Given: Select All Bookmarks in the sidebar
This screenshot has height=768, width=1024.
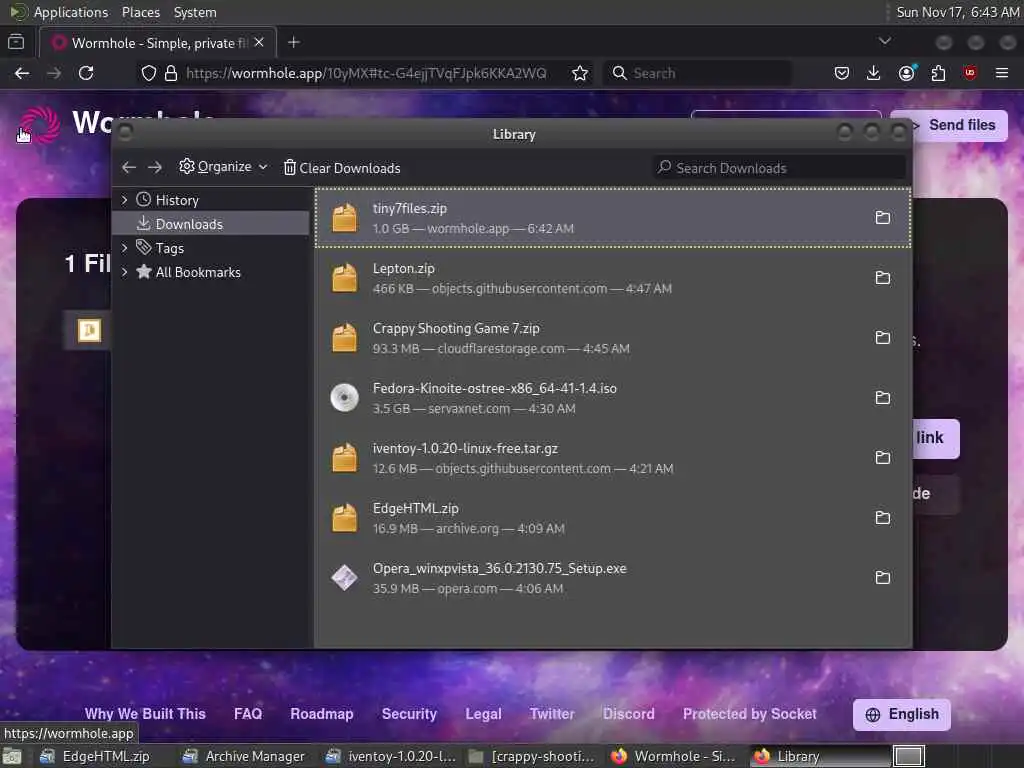Looking at the screenshot, I should [211, 272].
